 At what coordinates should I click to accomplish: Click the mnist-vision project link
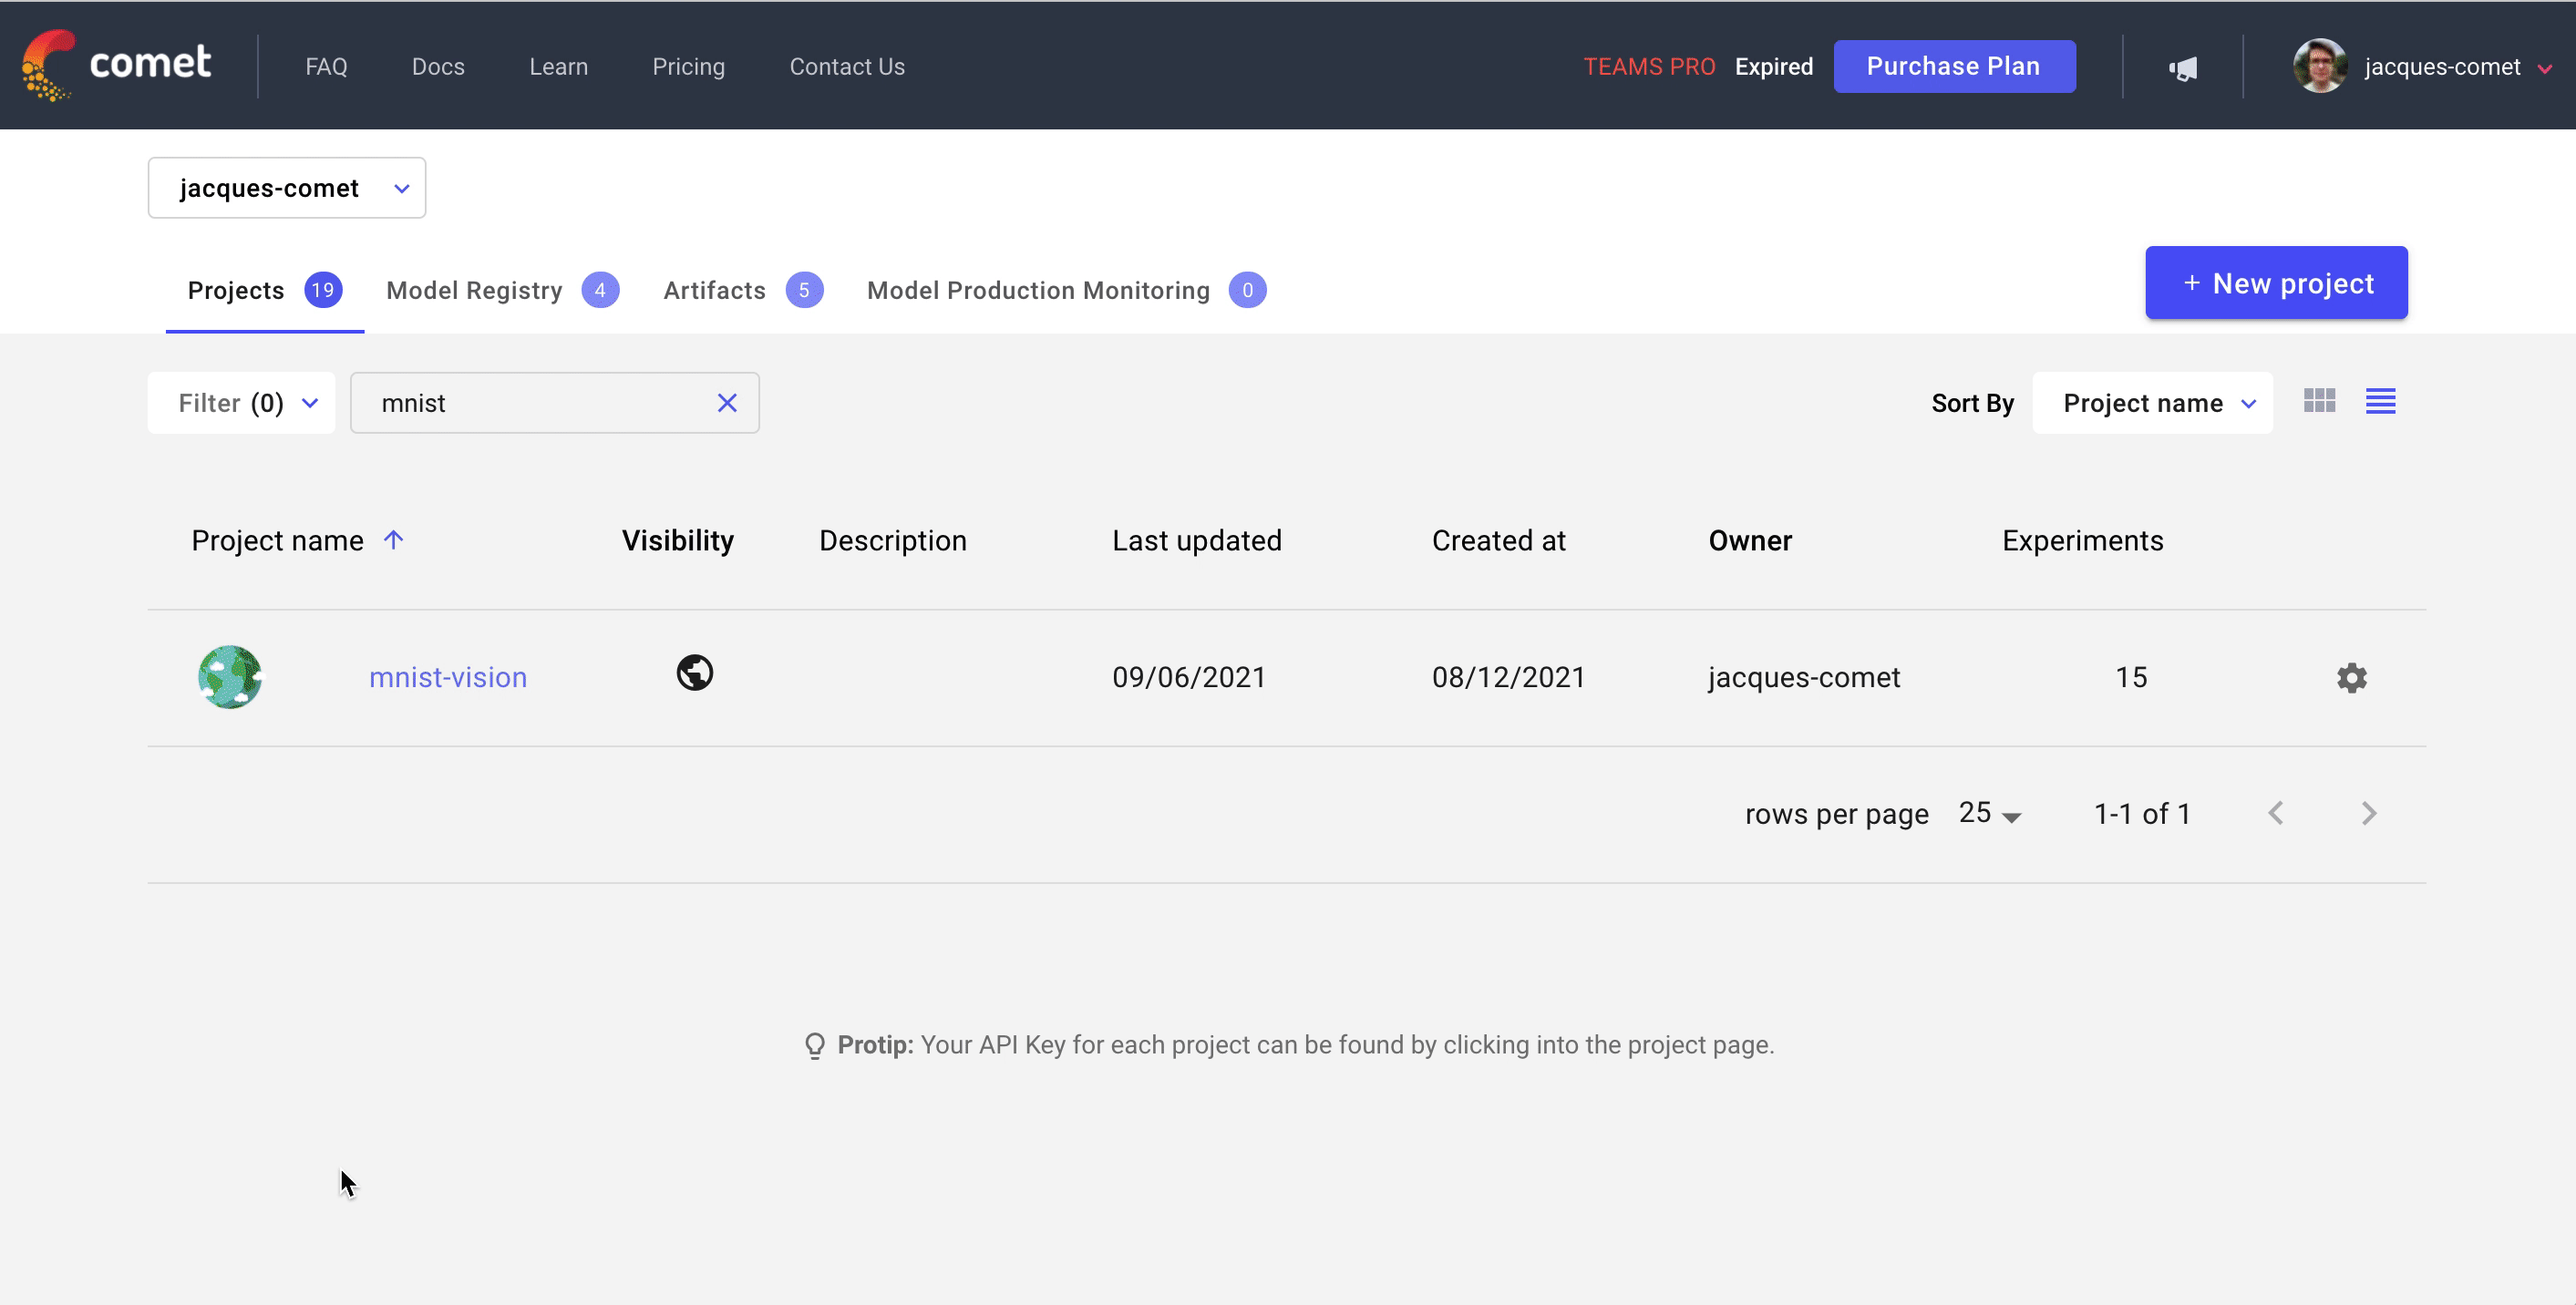[448, 676]
